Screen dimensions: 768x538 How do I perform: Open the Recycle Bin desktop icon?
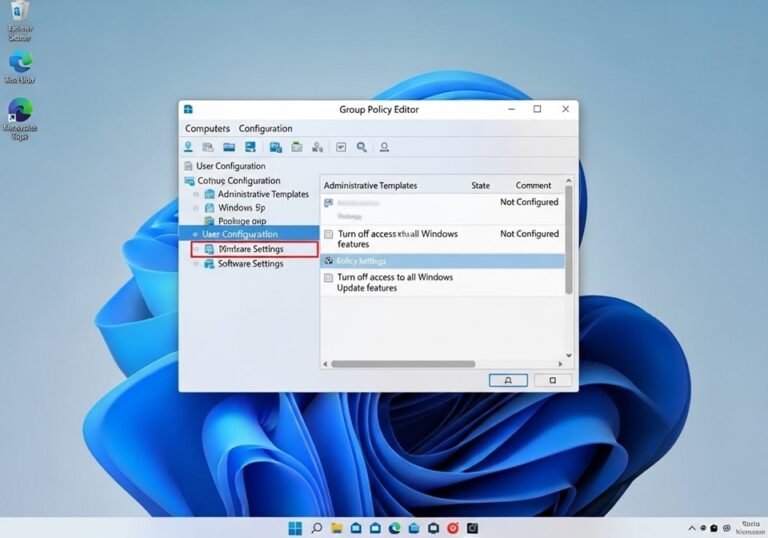click(20, 21)
